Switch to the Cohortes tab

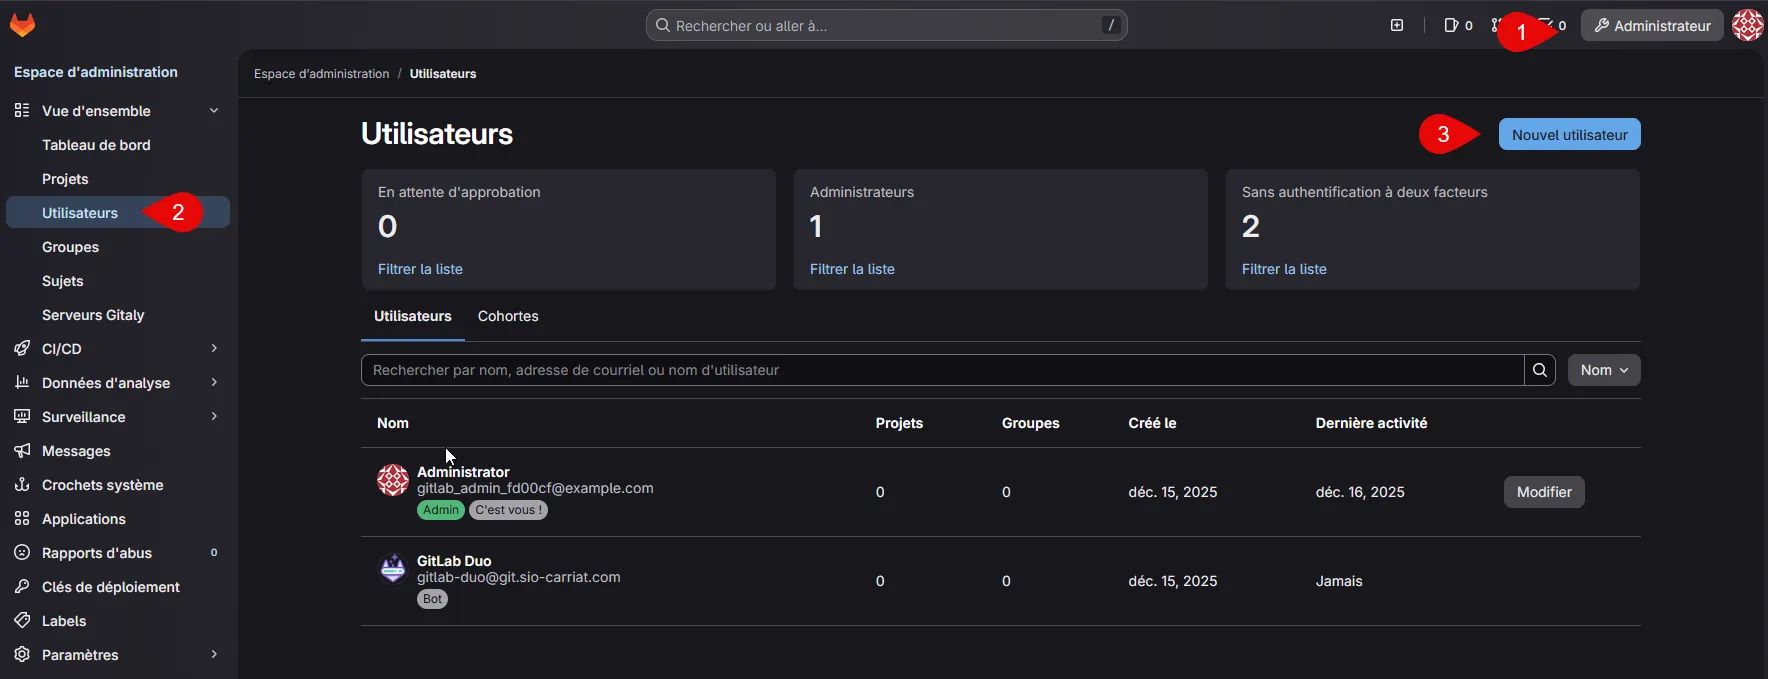tap(508, 316)
